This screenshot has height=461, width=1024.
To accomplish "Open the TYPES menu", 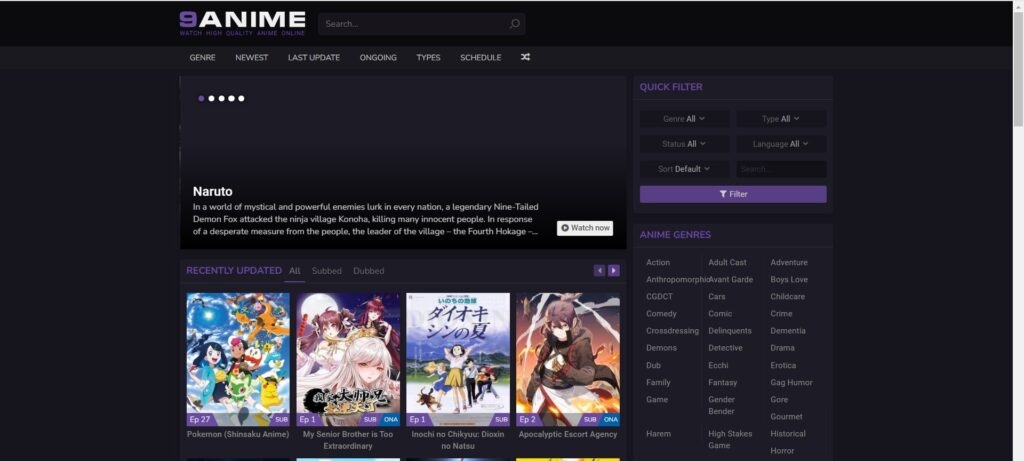I will (x=428, y=57).
